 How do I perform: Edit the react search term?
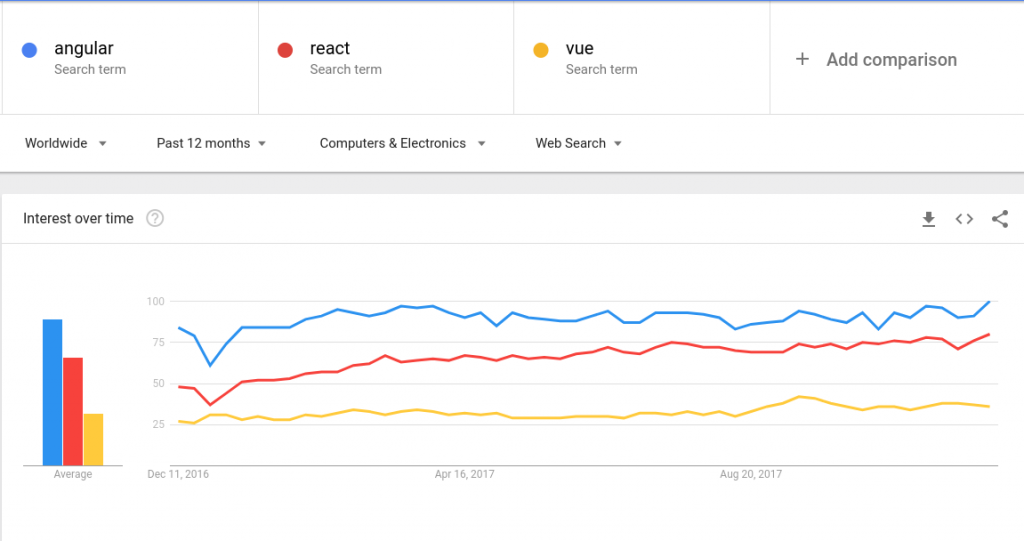pos(330,48)
